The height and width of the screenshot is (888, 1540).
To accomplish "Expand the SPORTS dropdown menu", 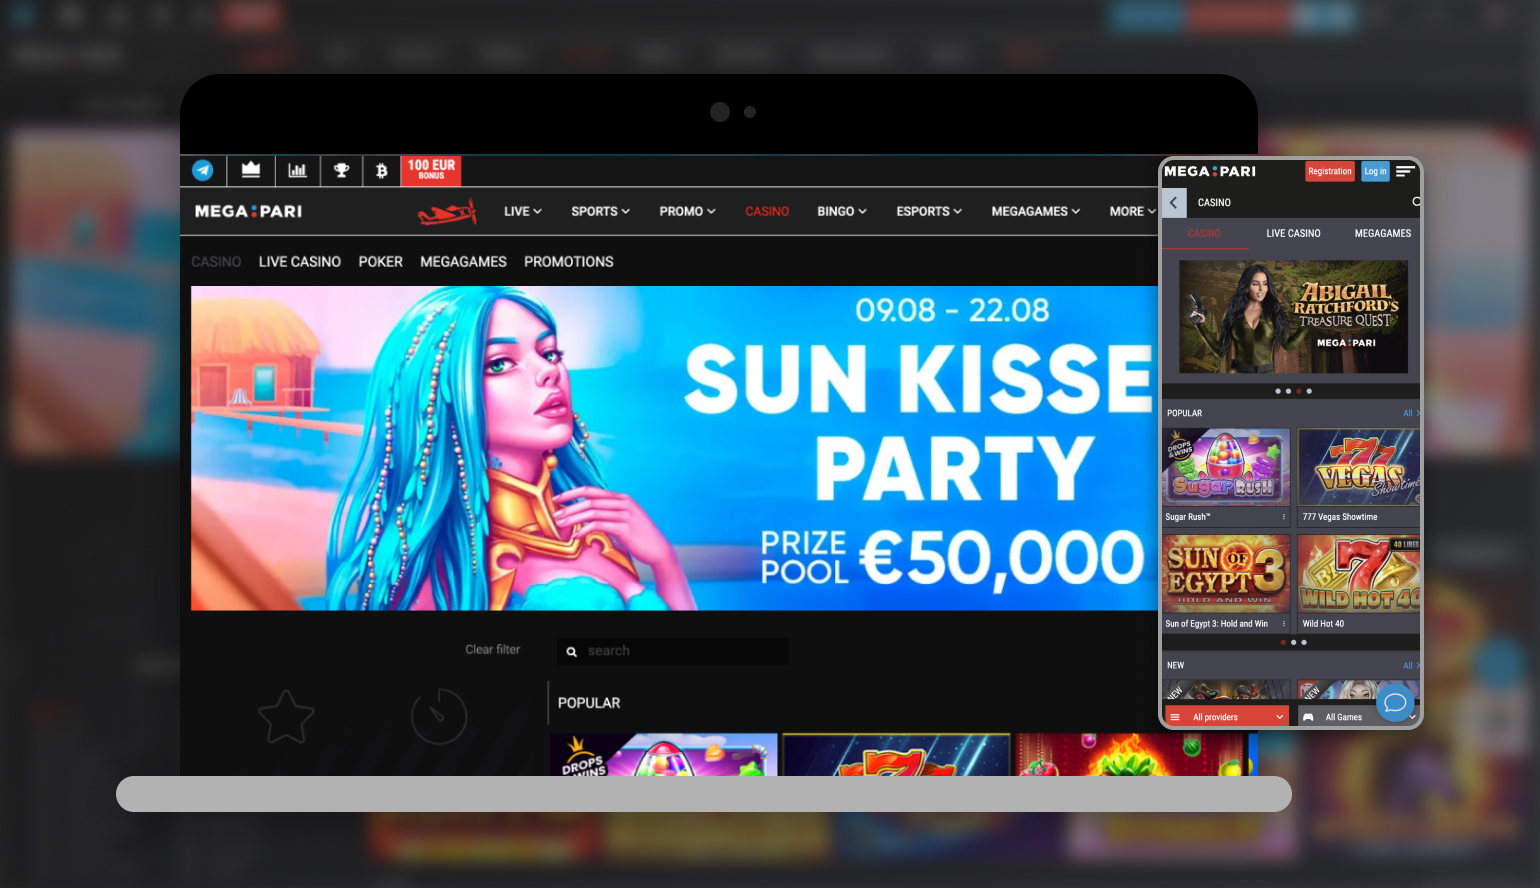I will [601, 211].
